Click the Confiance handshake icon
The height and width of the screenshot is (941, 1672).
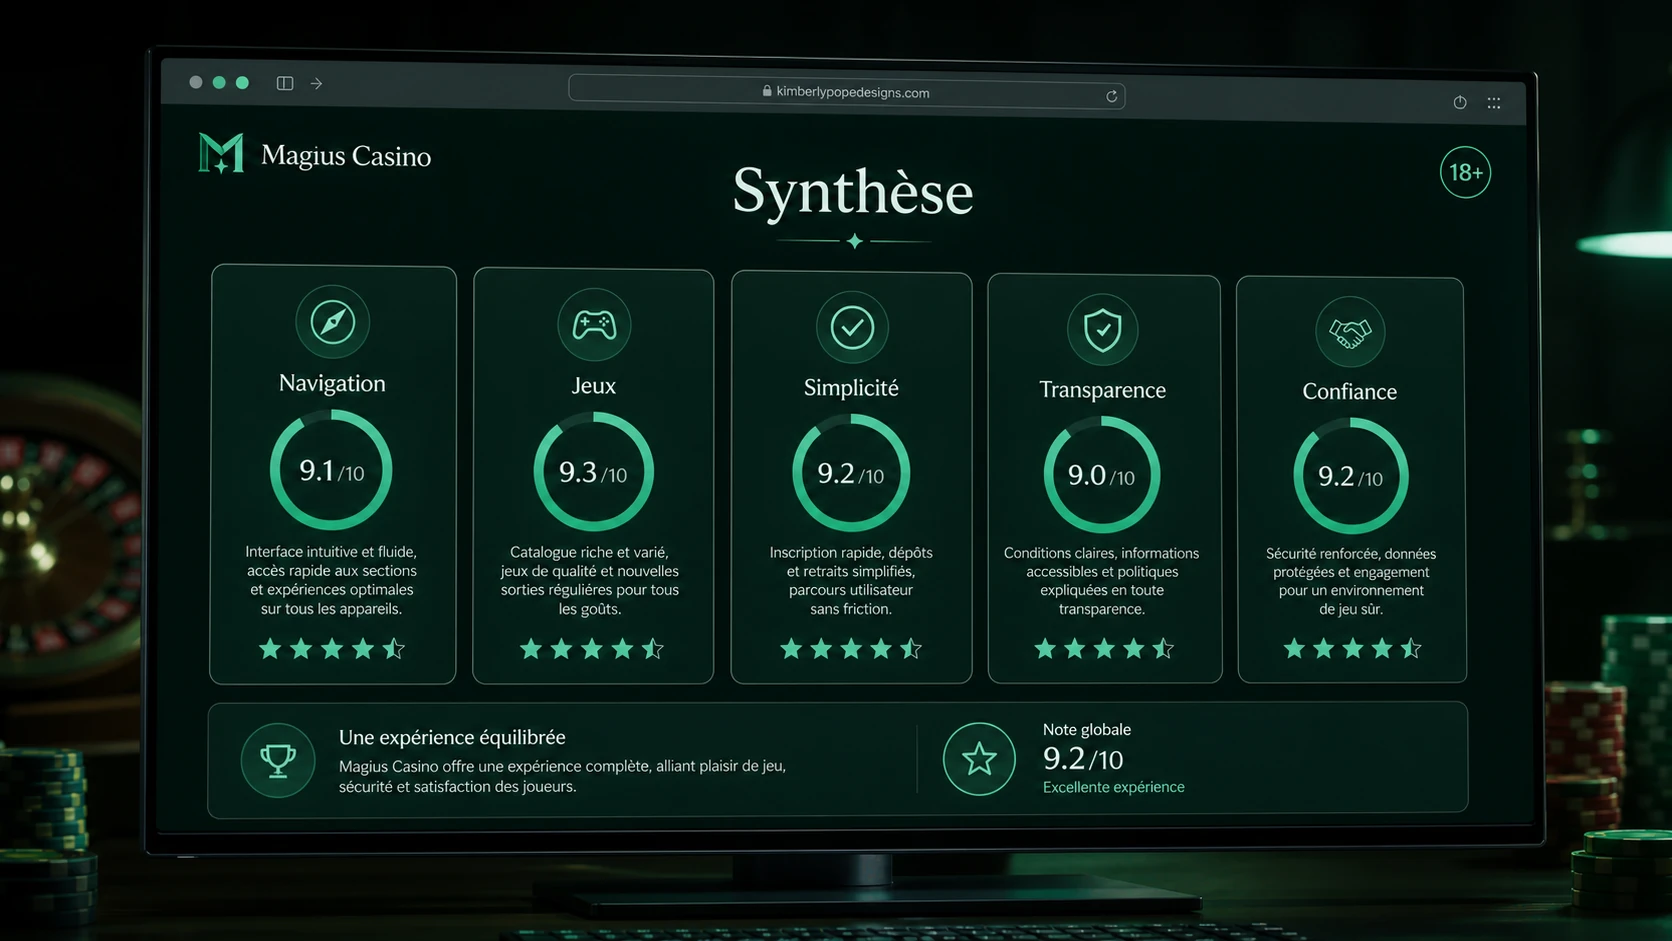tap(1350, 332)
